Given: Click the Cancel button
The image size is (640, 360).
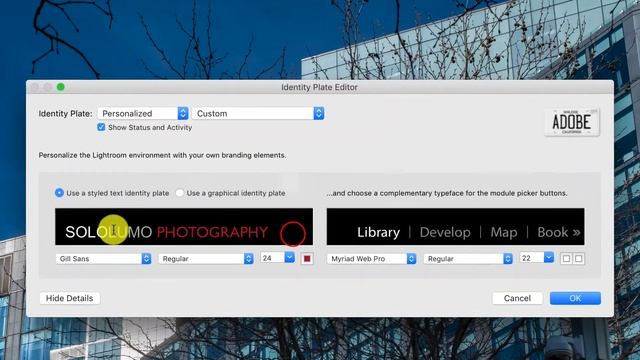Looking at the screenshot, I should 517,298.
